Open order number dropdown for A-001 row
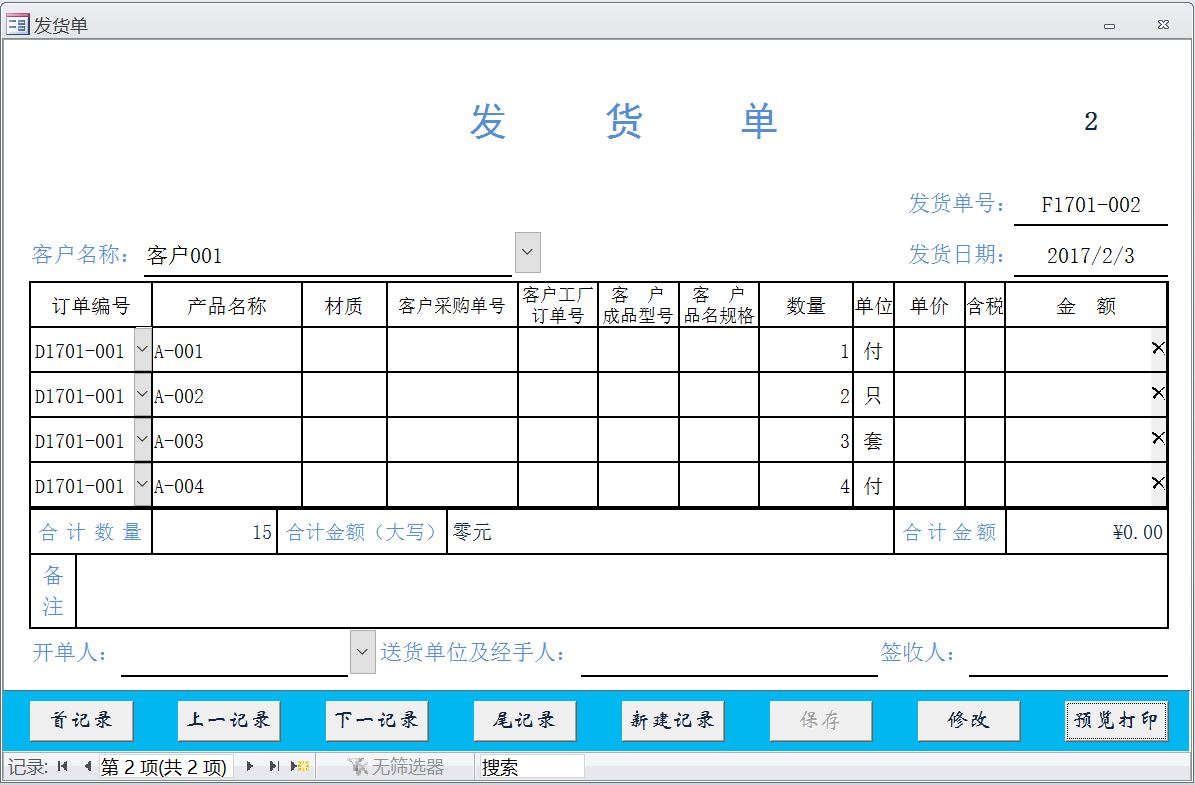This screenshot has width=1195, height=785. (x=142, y=350)
